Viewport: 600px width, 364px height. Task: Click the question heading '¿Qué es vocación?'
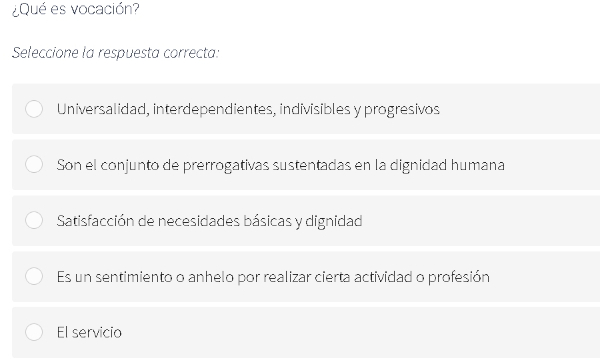[x=76, y=9]
